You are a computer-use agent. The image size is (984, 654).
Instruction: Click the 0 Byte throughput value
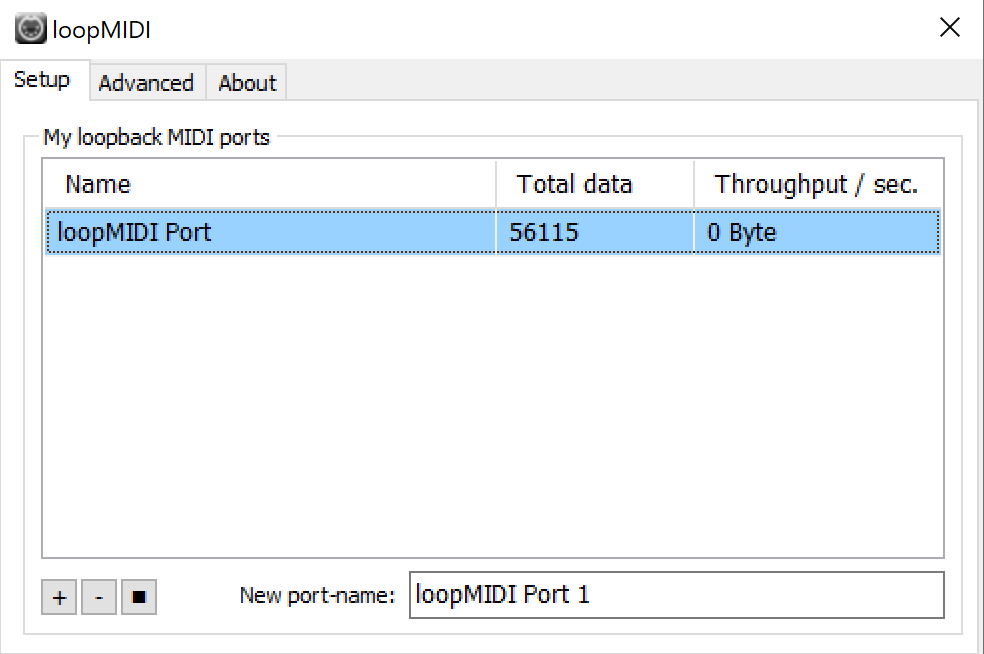(742, 233)
